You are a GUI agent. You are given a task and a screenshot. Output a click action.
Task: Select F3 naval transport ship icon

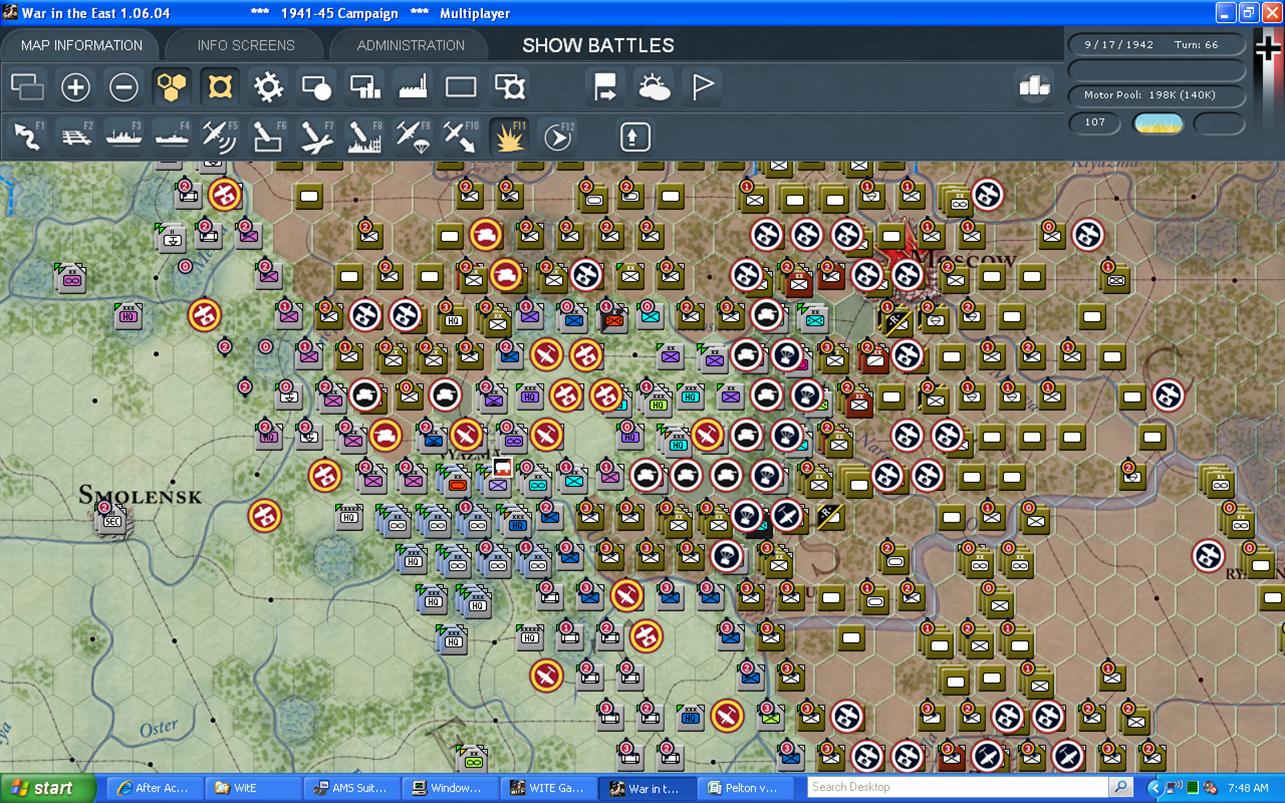click(123, 136)
